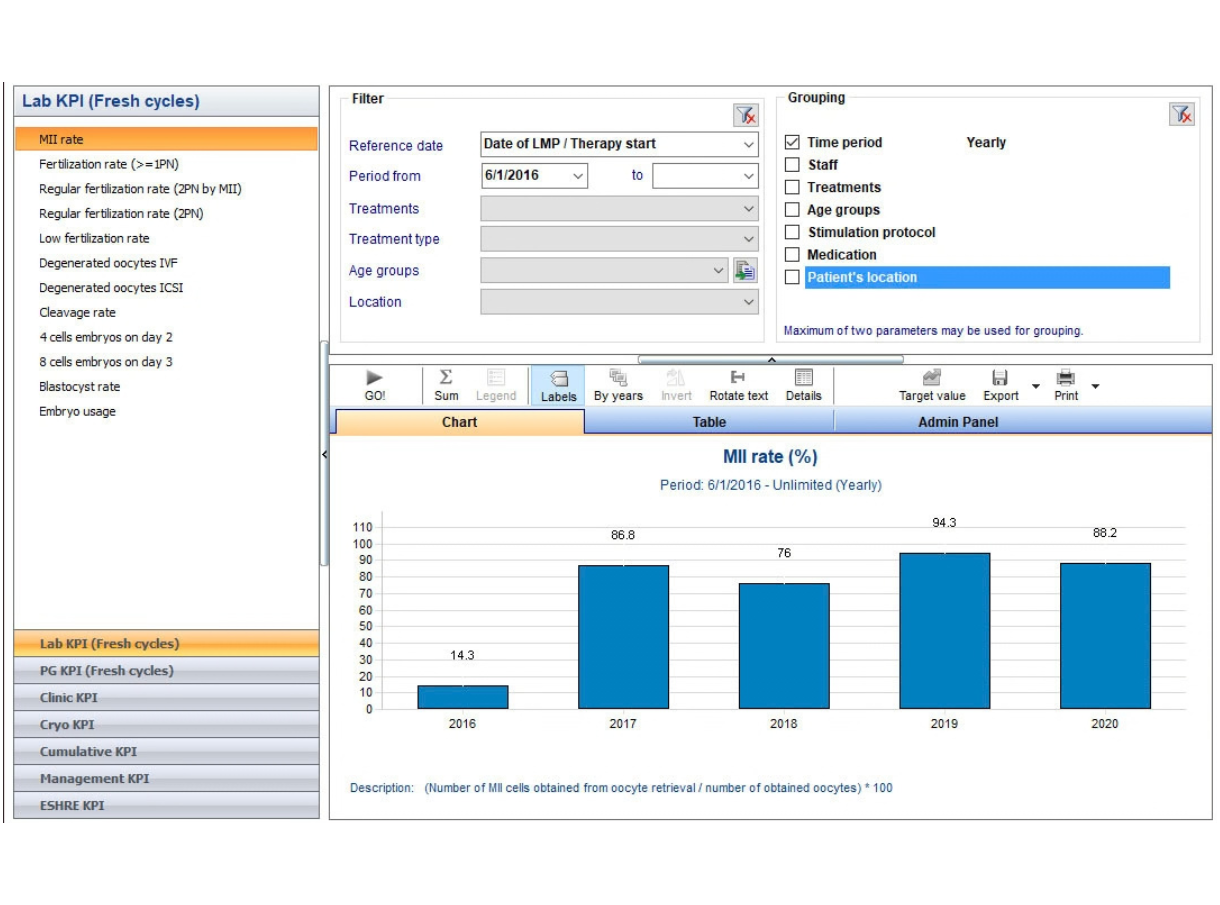Click the Export disk icon
This screenshot has height=905, width=1220.
[999, 378]
